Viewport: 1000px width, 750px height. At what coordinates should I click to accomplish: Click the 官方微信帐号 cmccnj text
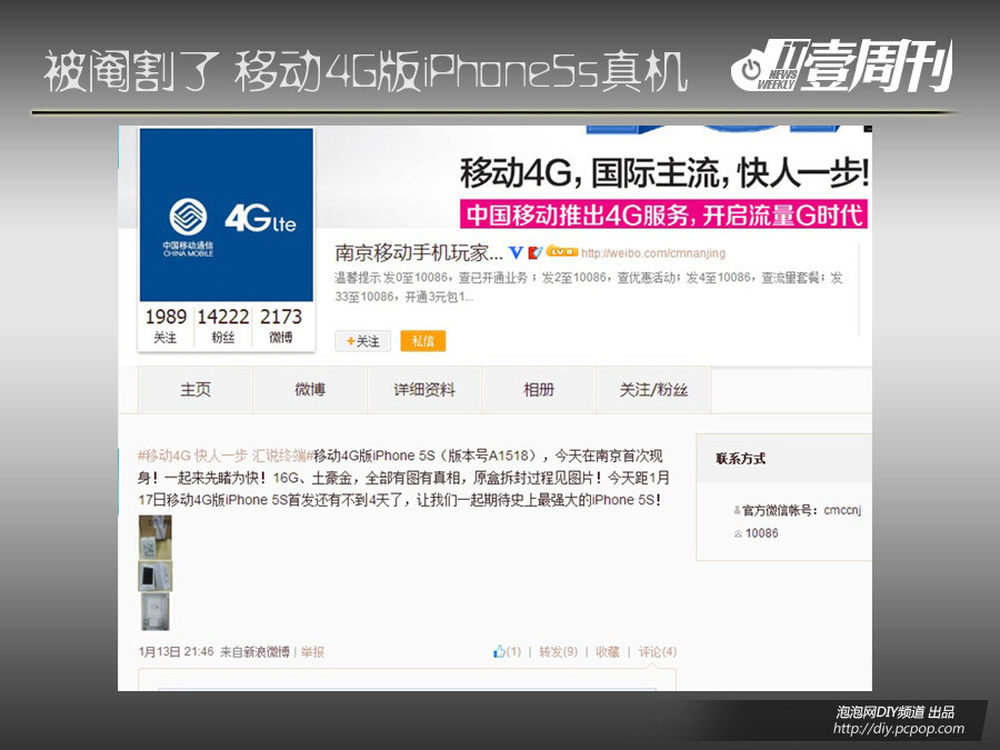802,510
